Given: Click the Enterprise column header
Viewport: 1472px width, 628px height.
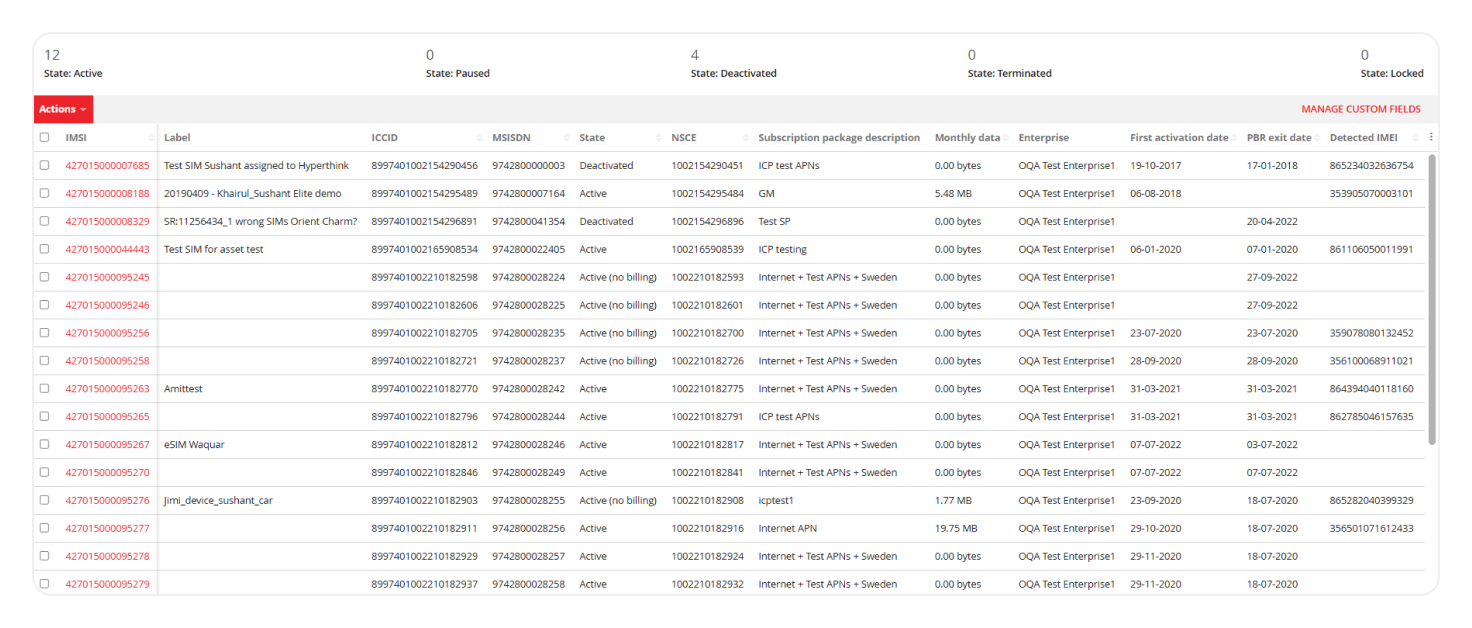Looking at the screenshot, I should [1043, 138].
